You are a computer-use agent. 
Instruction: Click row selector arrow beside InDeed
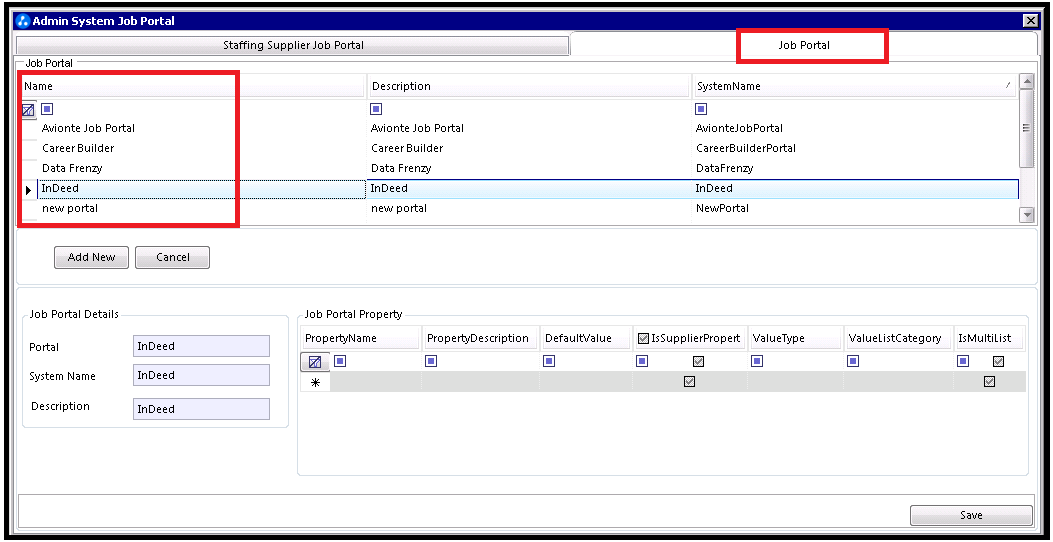click(x=28, y=190)
